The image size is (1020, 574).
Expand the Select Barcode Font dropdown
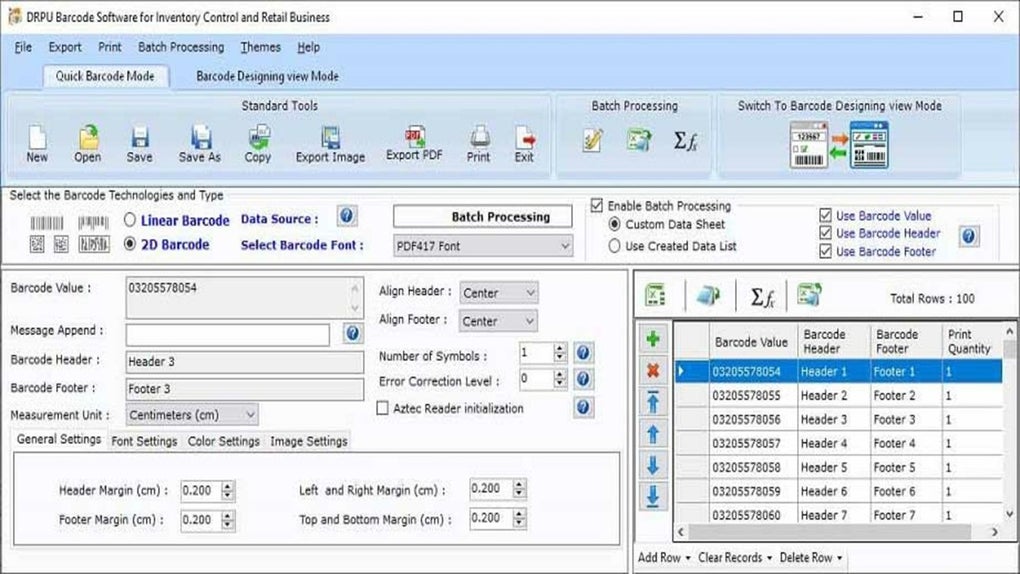click(x=483, y=246)
